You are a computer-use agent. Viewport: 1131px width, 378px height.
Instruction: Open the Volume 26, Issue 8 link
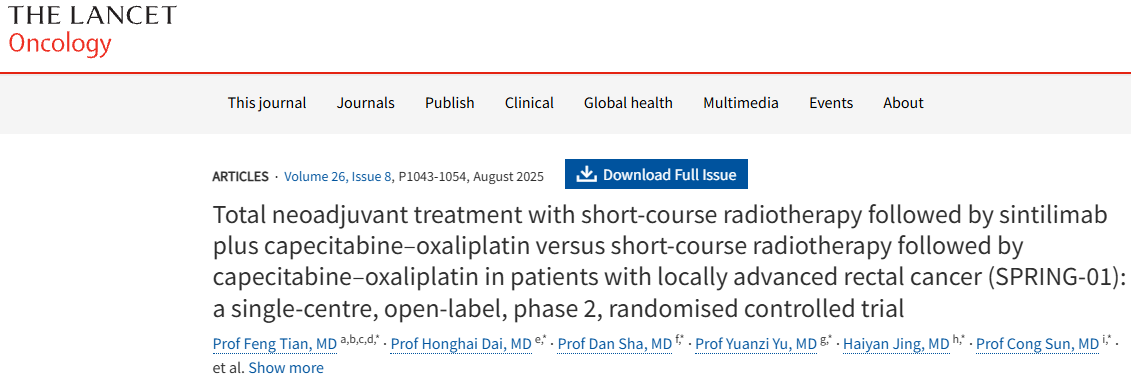tap(338, 177)
